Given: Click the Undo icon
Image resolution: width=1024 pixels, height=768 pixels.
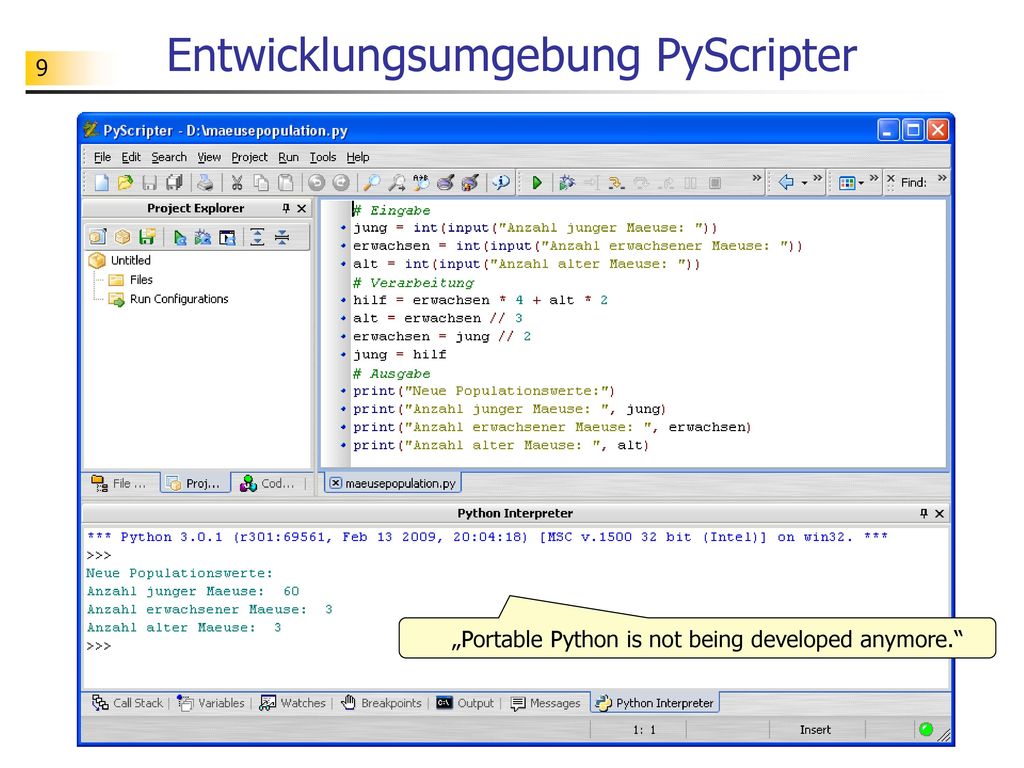Looking at the screenshot, I should (x=317, y=183).
